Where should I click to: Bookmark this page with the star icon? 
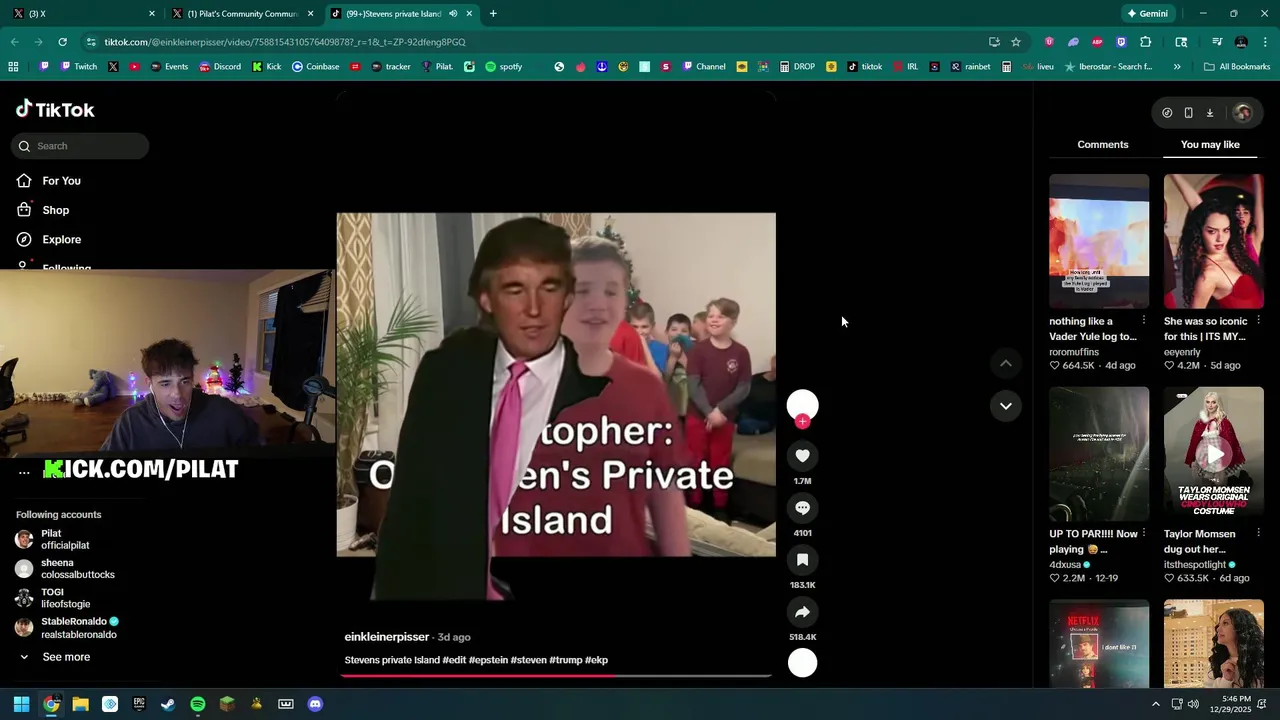coord(1016,42)
